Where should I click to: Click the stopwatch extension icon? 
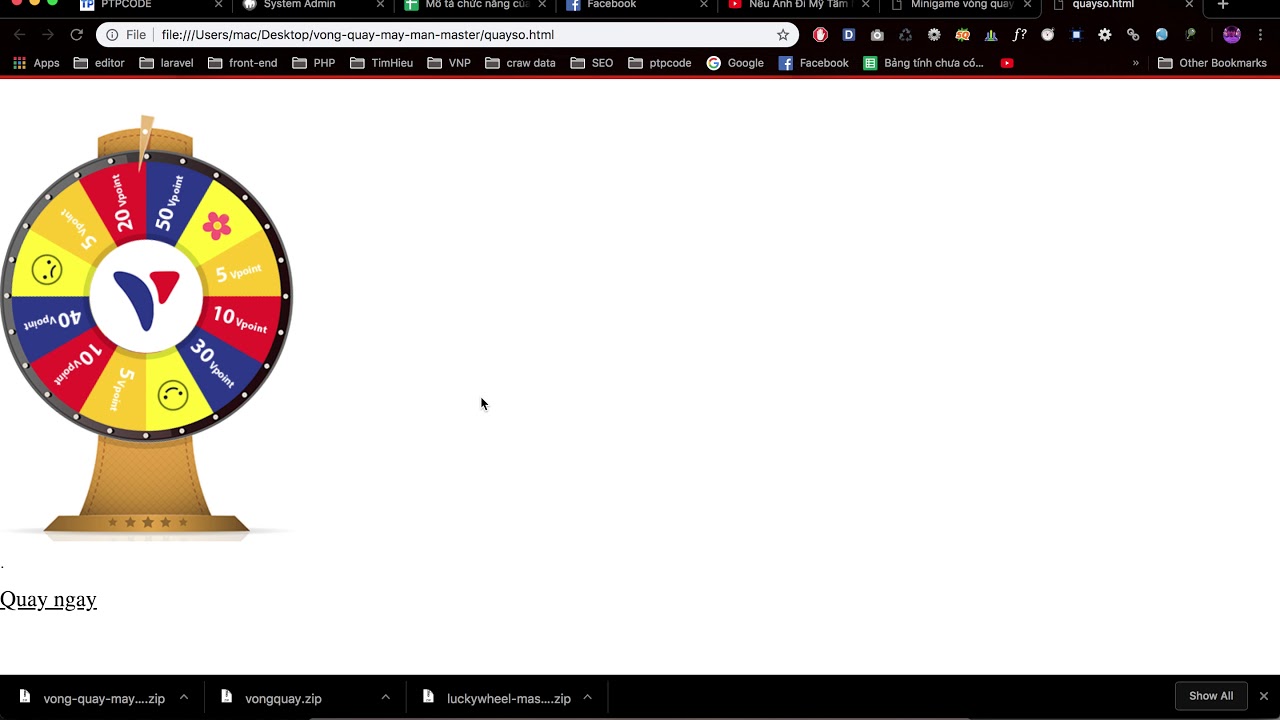(1047, 35)
